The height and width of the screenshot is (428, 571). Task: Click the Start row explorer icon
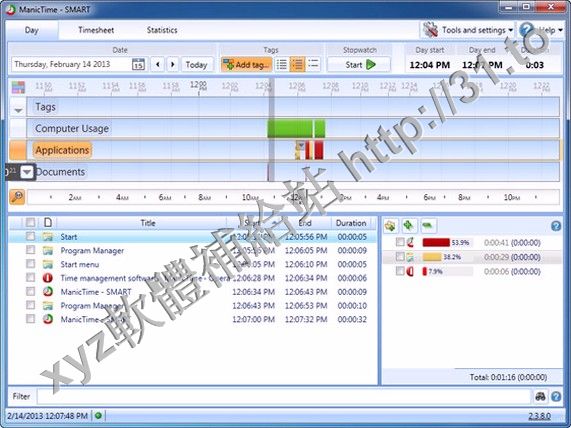coord(47,237)
